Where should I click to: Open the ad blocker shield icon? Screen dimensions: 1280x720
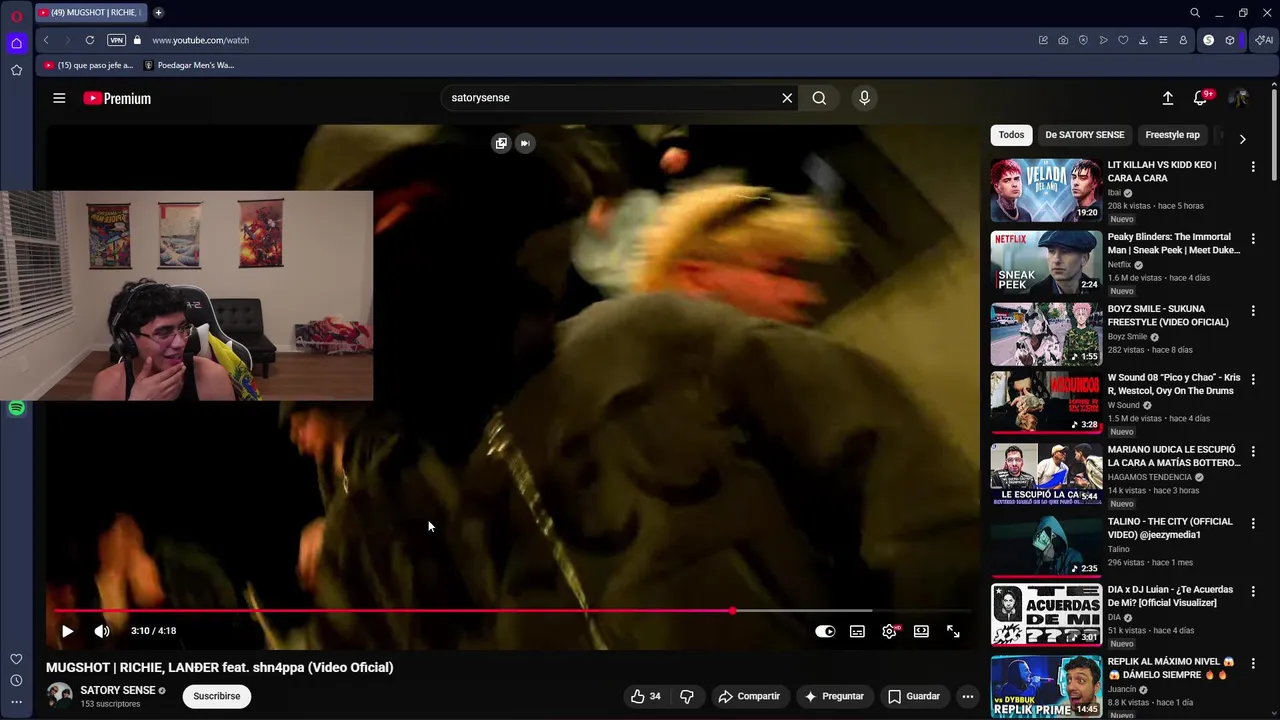click(1083, 40)
